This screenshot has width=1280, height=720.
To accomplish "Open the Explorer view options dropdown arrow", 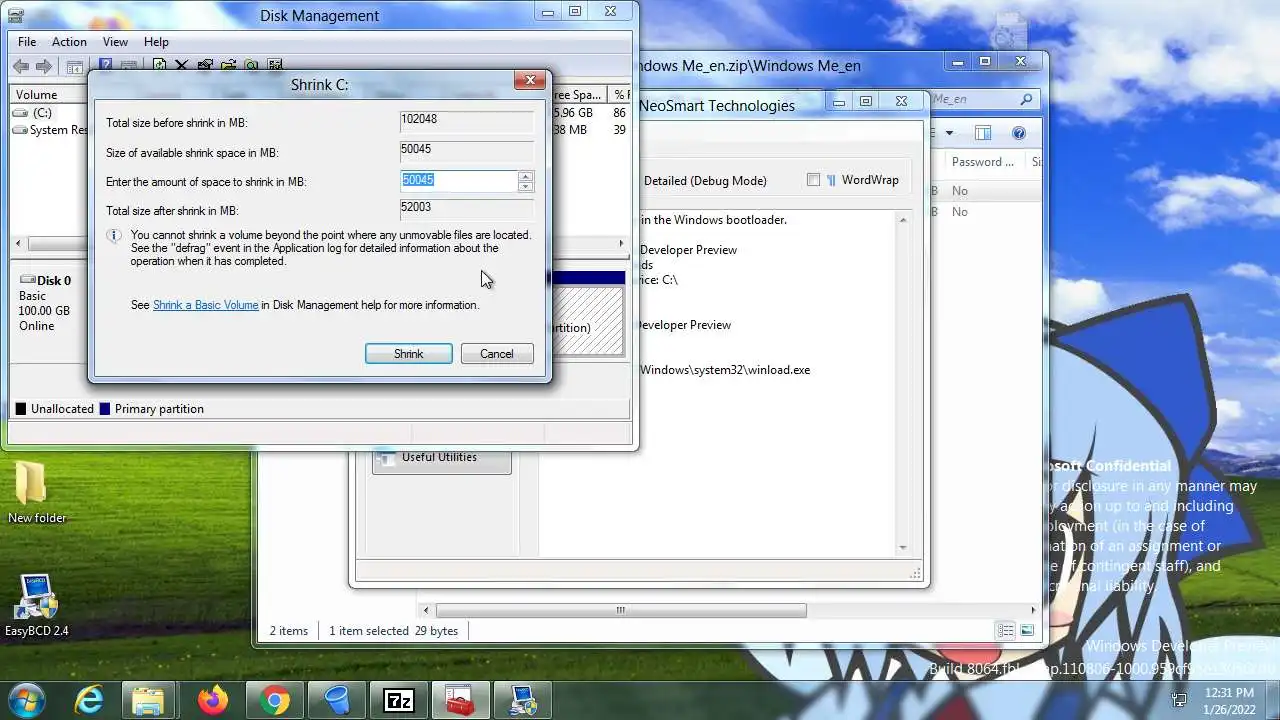I will [949, 133].
